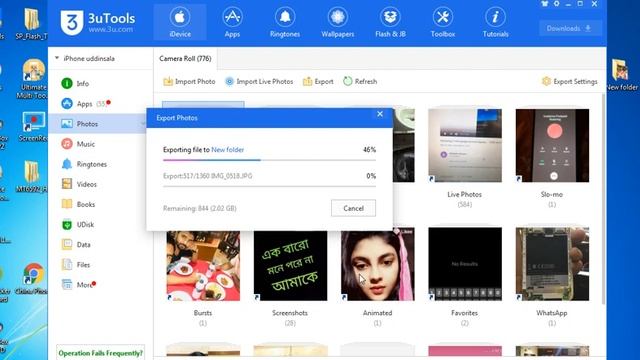640x360 pixels.
Task: Open the Slo-mo album thumbnail
Action: click(x=552, y=145)
